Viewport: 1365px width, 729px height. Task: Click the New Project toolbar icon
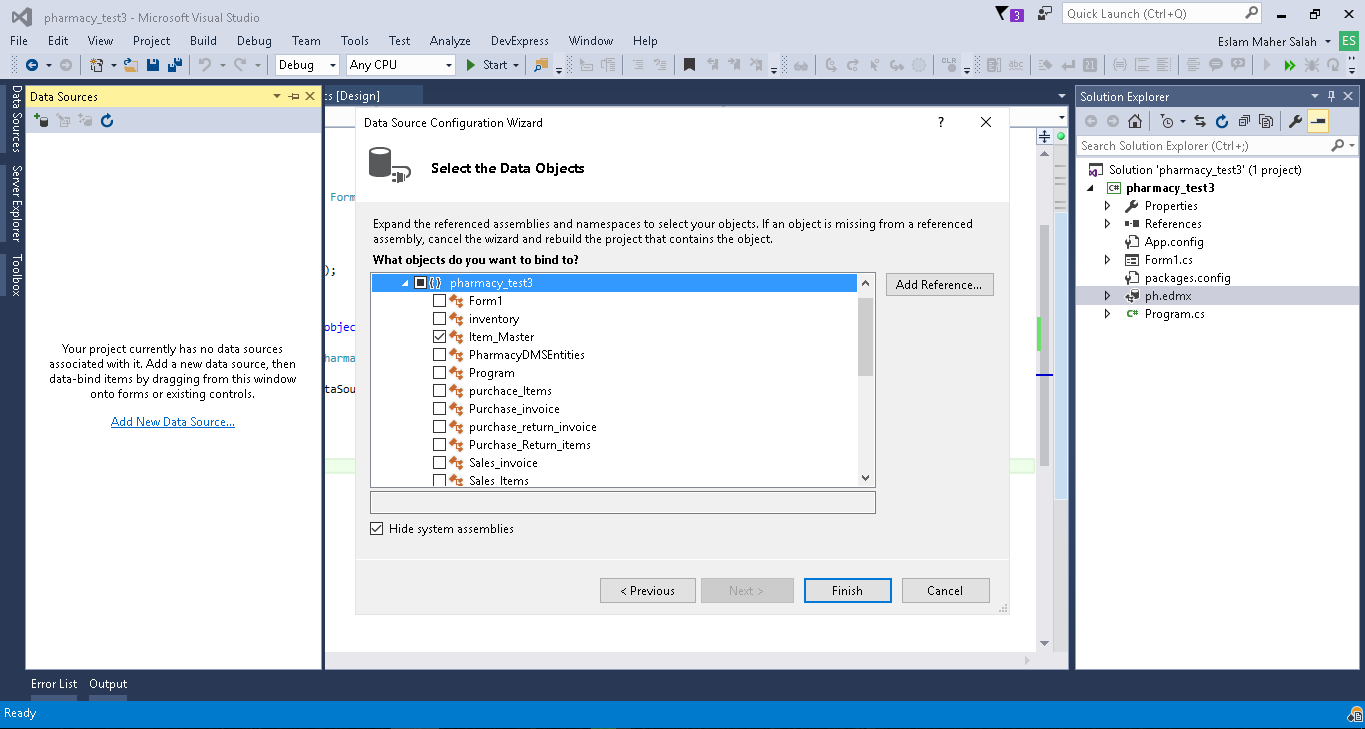[97, 65]
